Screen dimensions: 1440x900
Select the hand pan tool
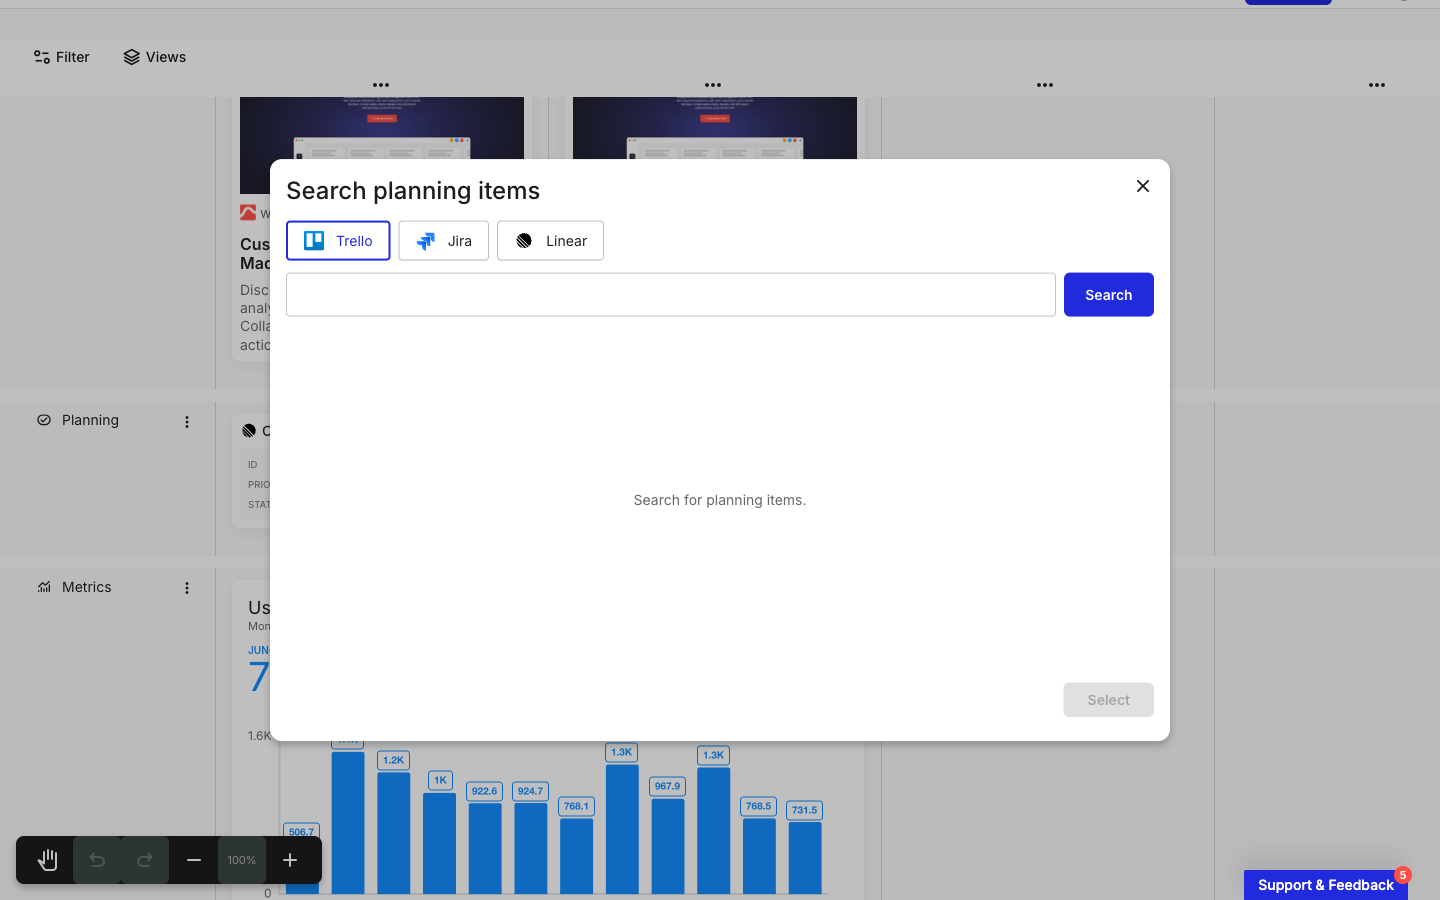pos(47,860)
